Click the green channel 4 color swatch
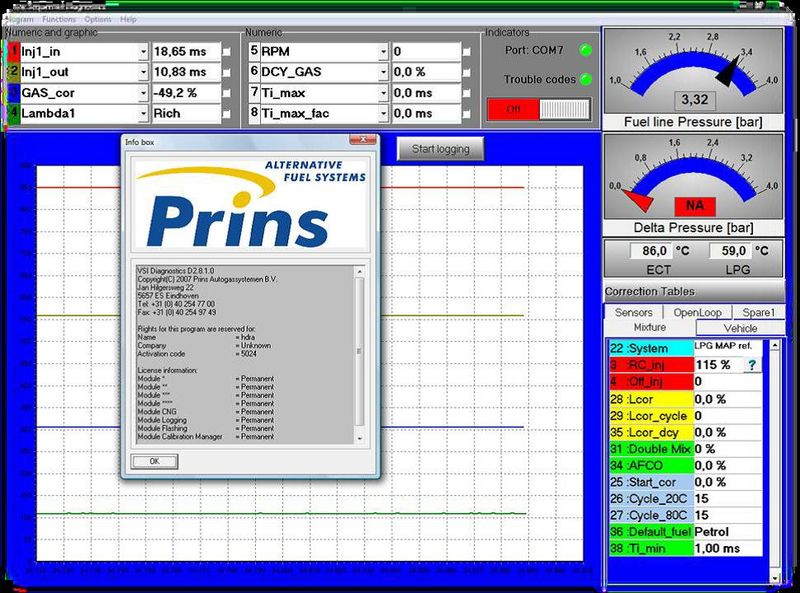Viewport: 800px width, 593px height. tap(13, 113)
